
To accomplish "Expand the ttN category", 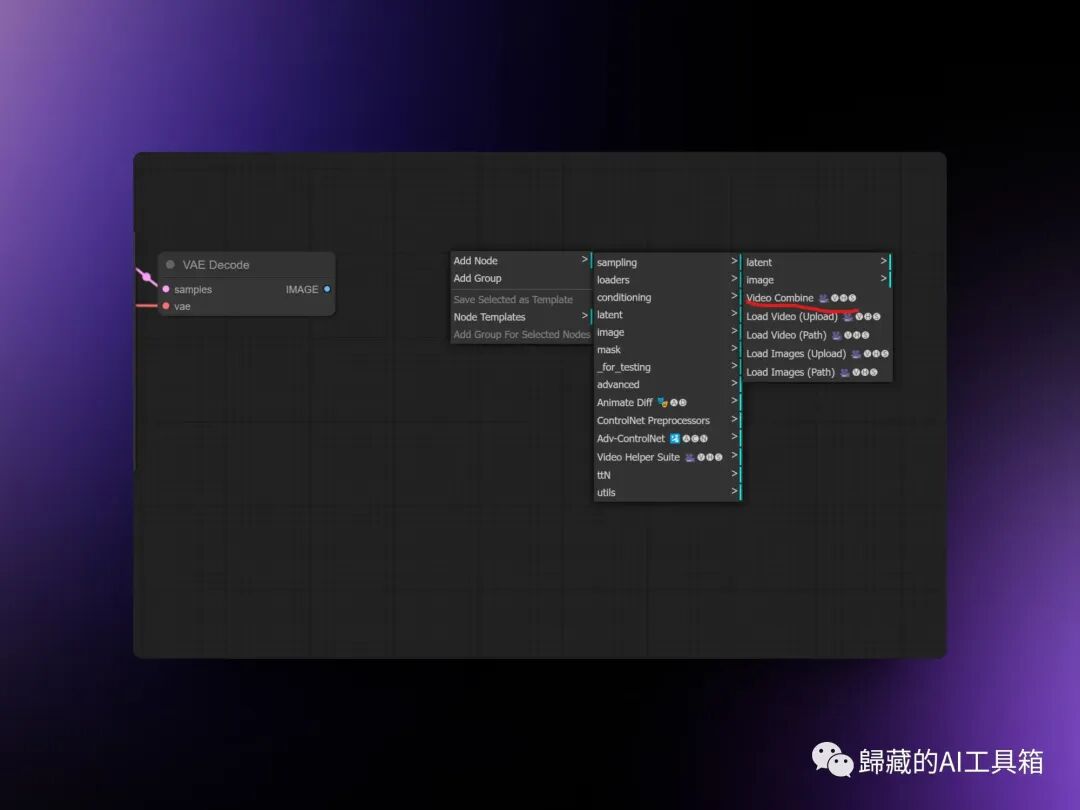I will (667, 475).
